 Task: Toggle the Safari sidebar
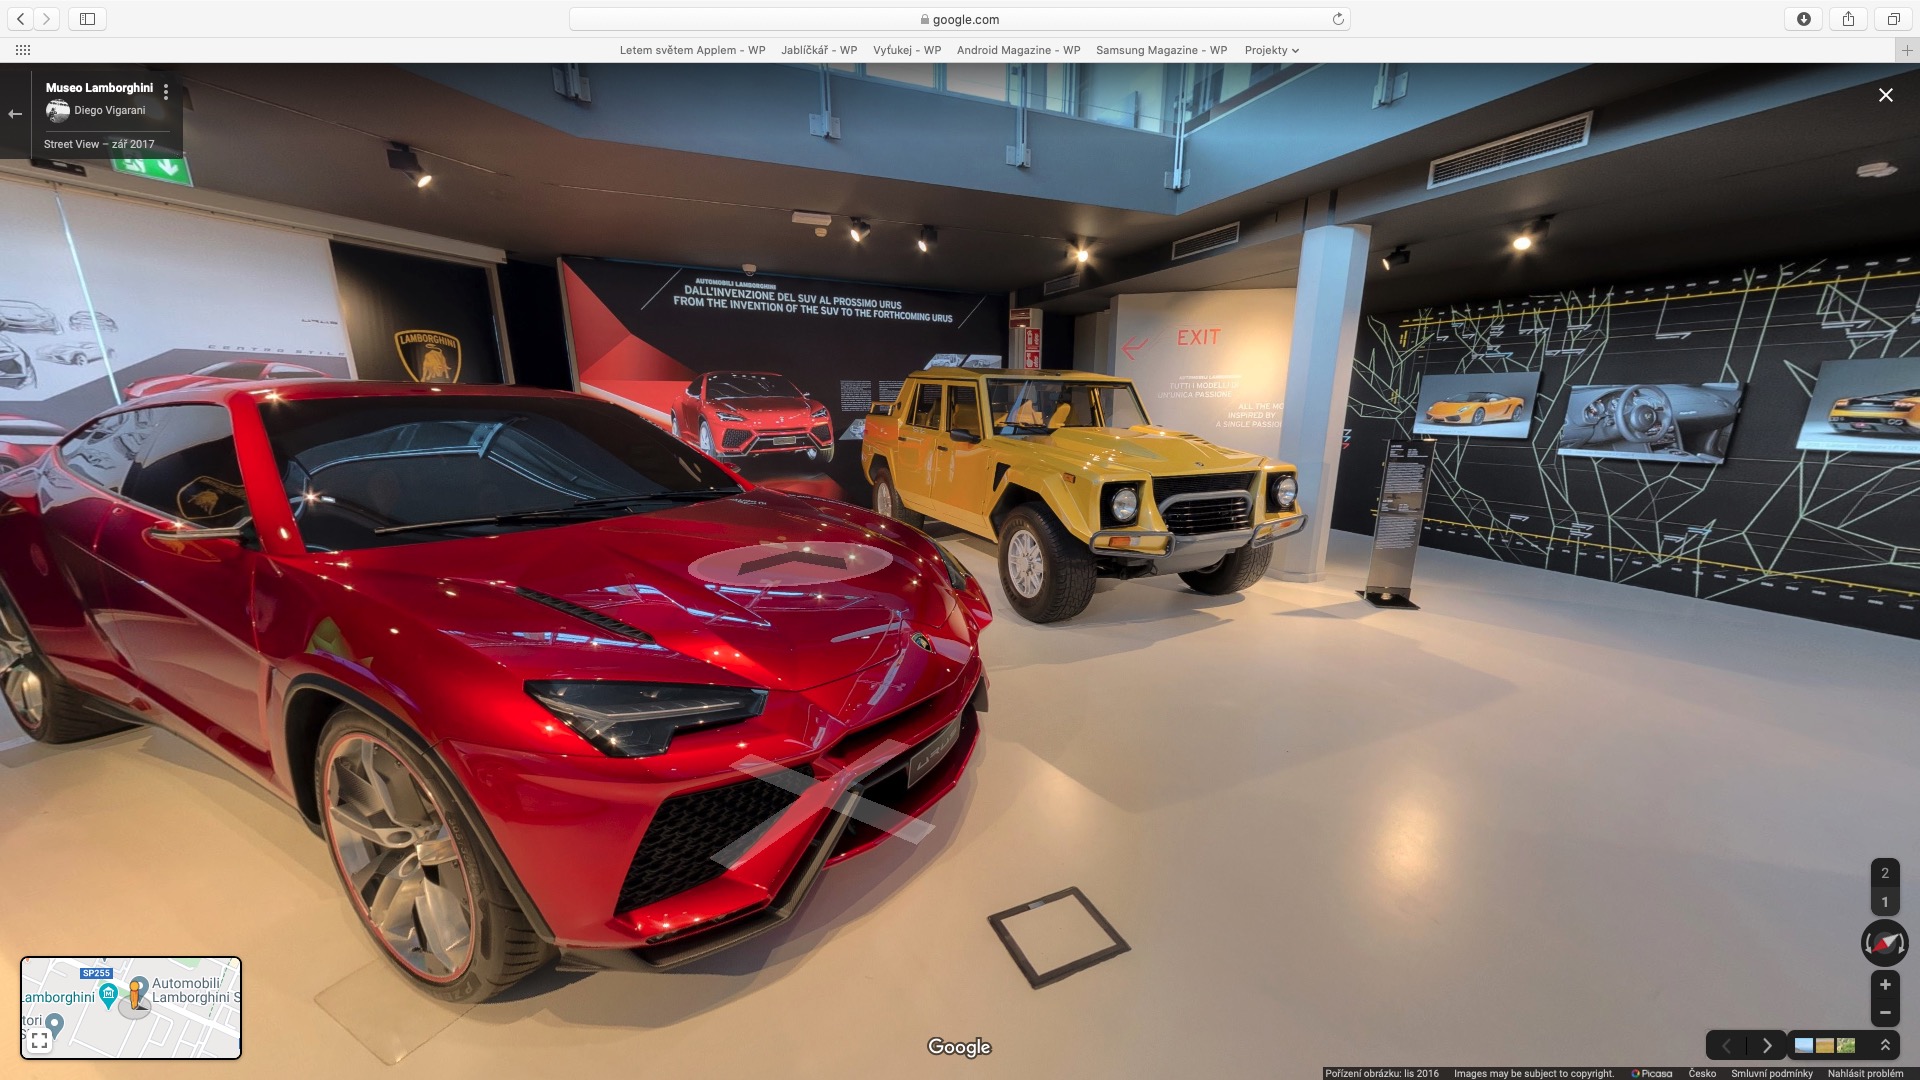click(88, 19)
